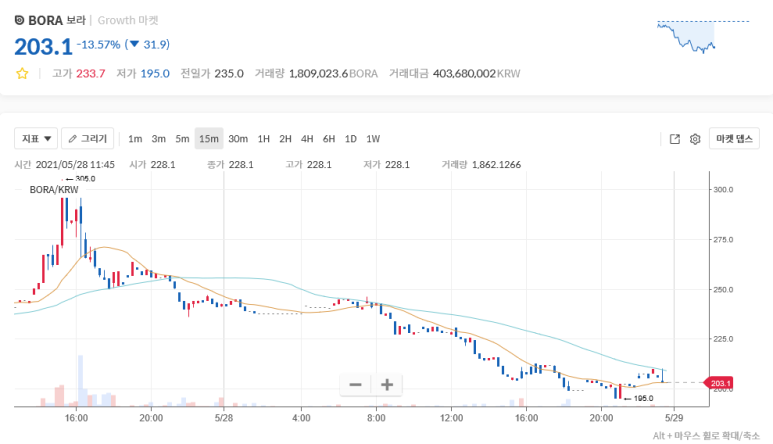Switch chart to 3m interval
The height and width of the screenshot is (444, 773).
pos(159,139)
